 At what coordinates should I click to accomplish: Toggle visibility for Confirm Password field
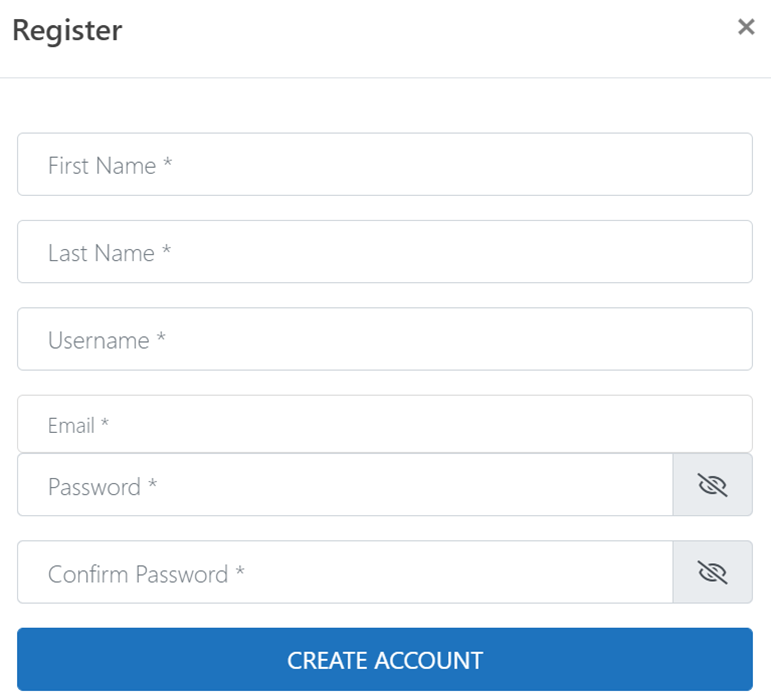click(x=712, y=572)
